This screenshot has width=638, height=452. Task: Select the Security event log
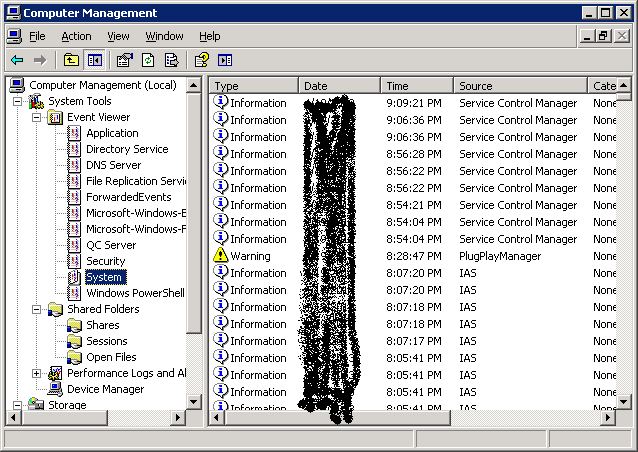(x=105, y=261)
